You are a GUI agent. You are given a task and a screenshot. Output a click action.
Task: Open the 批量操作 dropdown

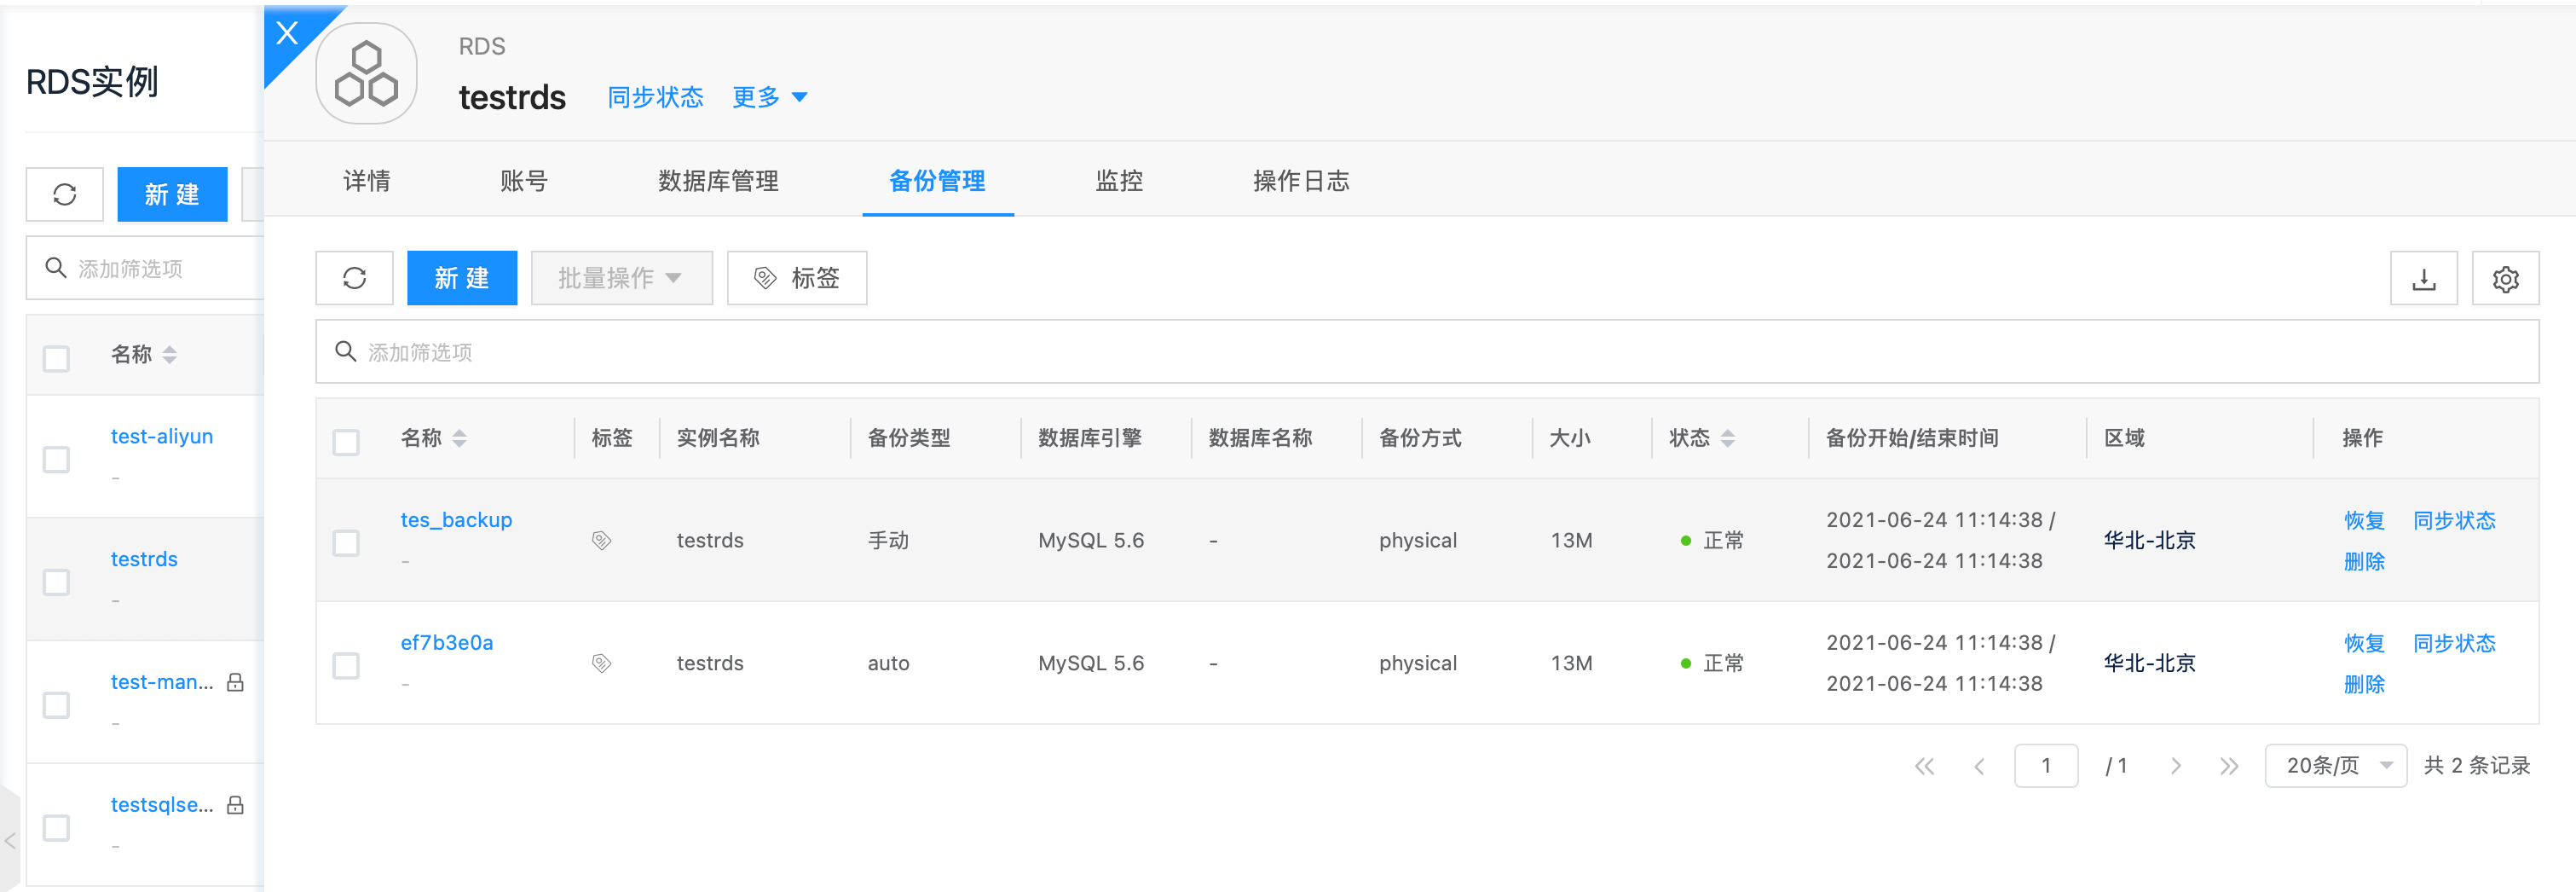[x=620, y=278]
